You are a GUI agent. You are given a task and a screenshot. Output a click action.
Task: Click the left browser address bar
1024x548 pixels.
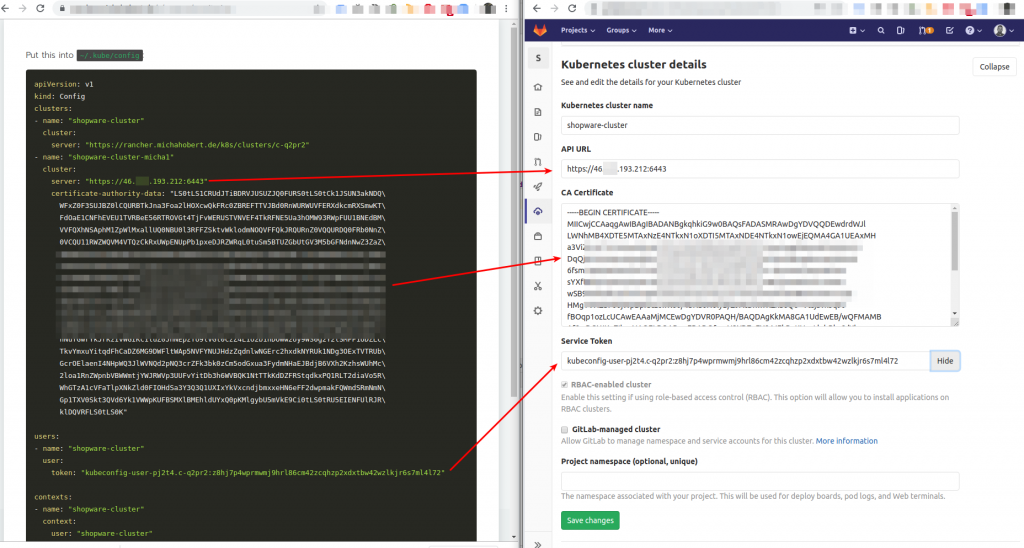click(189, 8)
